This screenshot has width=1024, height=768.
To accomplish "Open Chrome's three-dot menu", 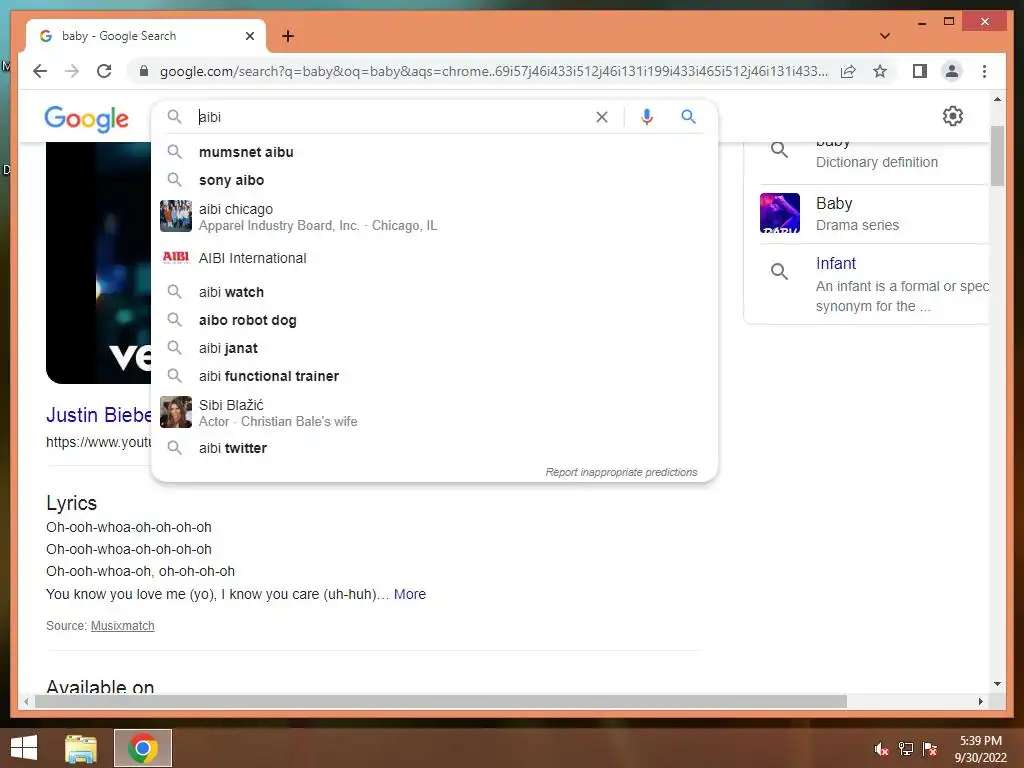I will [984, 71].
